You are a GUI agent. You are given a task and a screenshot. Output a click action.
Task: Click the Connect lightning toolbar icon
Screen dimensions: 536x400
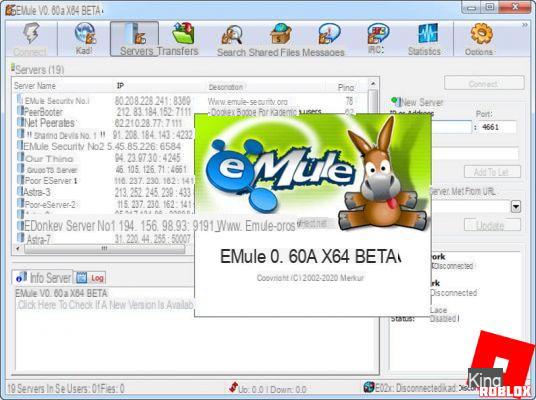pos(31,33)
